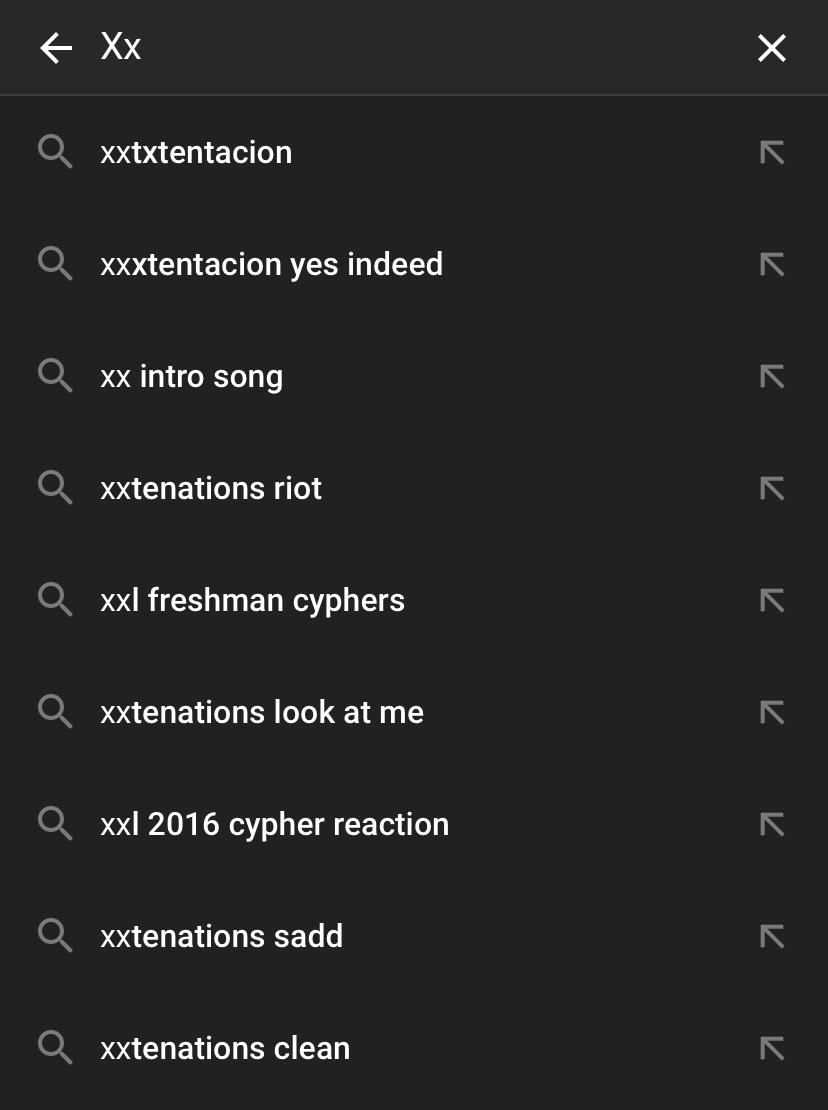Insert xx intro song via arrow icon
This screenshot has height=1110, width=828.
point(771,377)
